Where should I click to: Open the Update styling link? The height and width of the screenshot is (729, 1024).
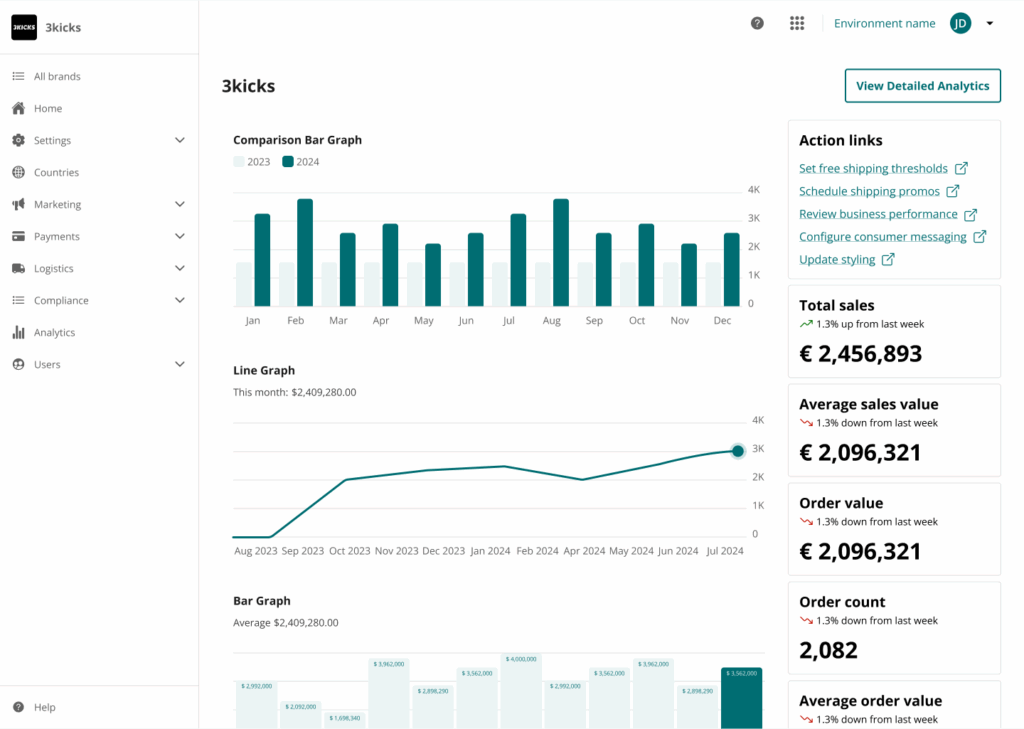837,259
